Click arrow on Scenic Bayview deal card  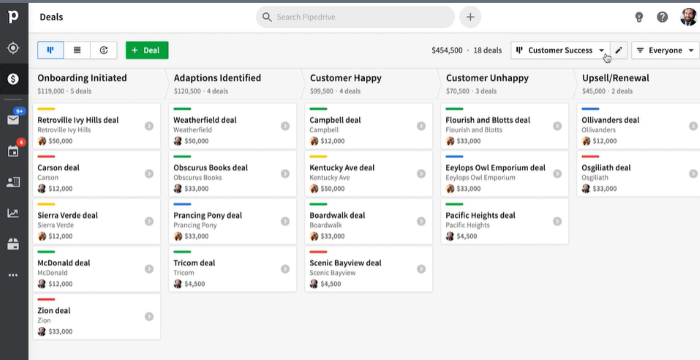[421, 269]
